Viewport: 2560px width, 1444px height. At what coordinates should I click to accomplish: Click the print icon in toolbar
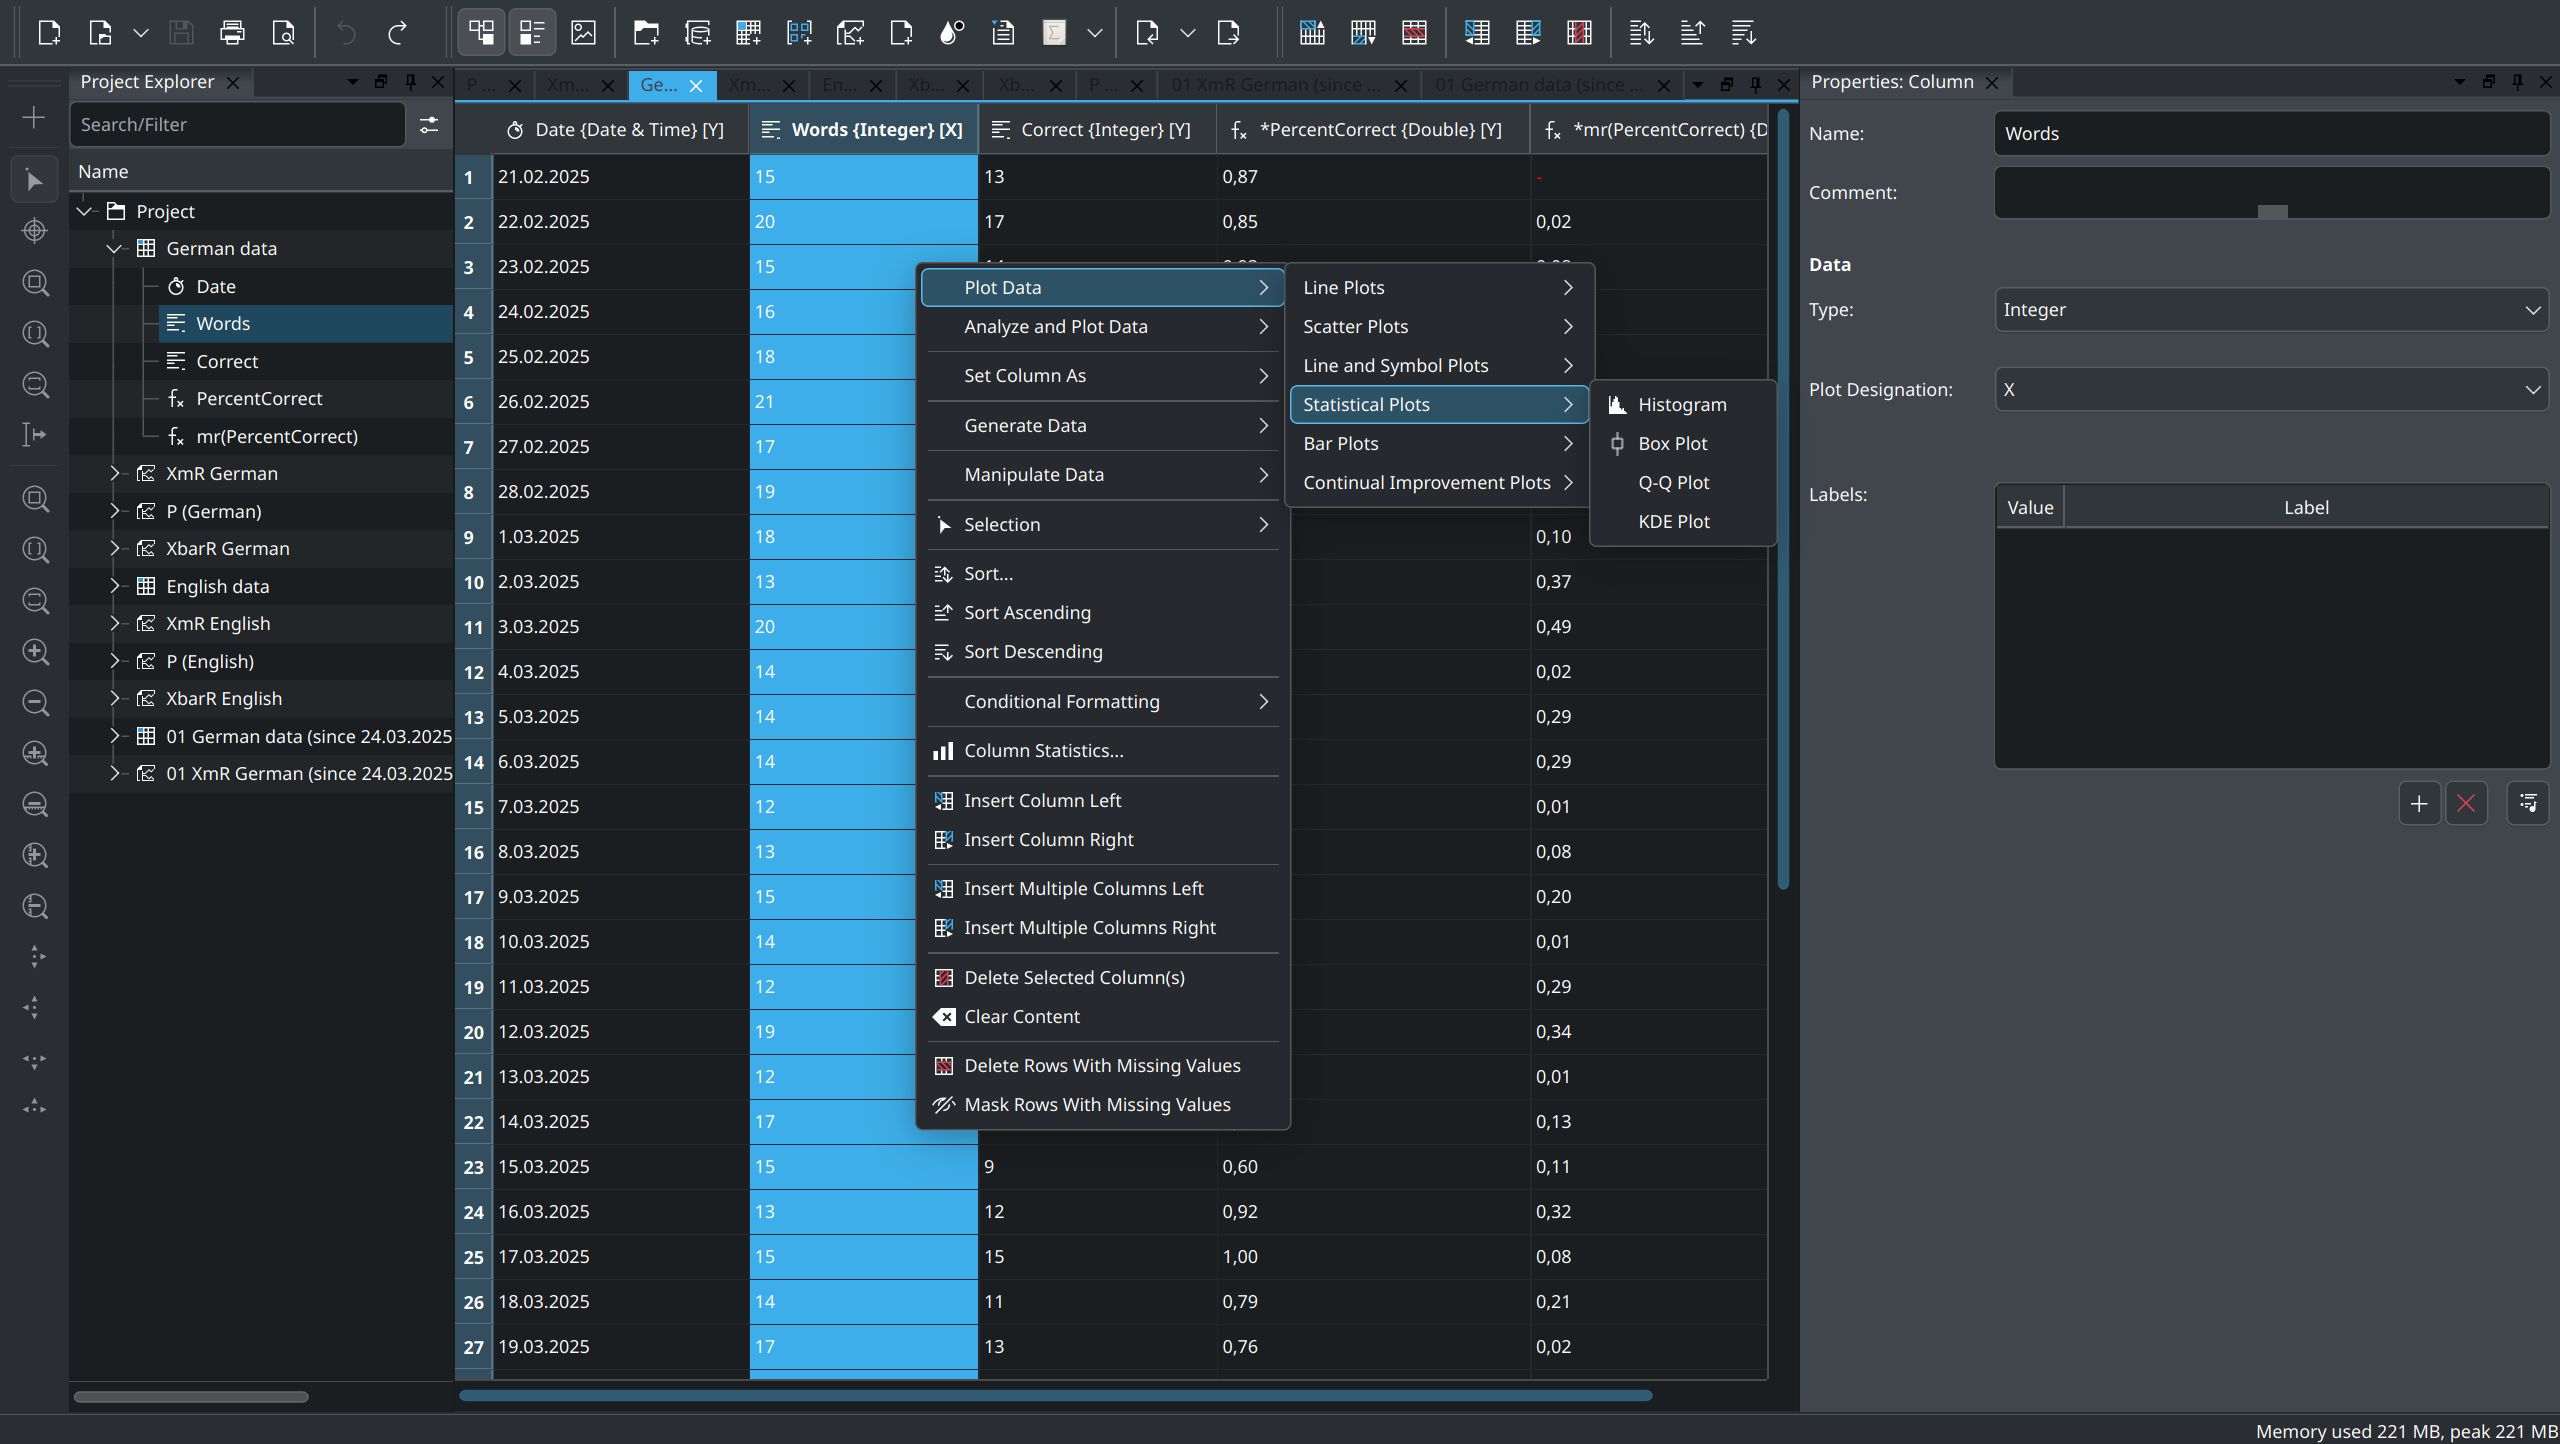232,33
